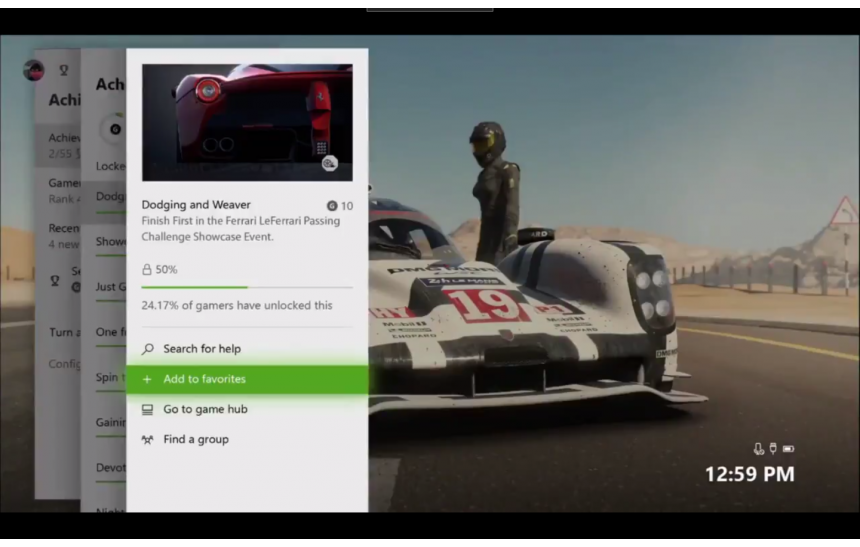Open the trophy achievements tab icon

pos(64,70)
